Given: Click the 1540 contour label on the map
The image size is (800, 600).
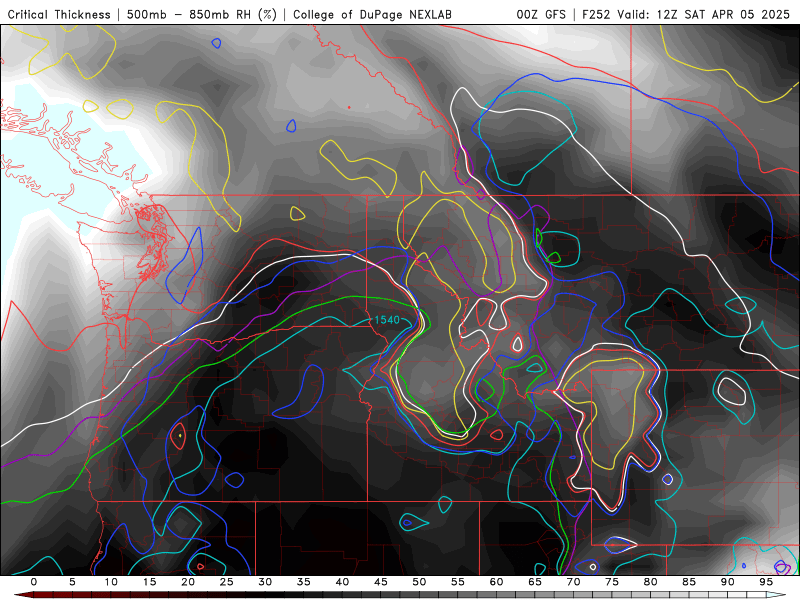Looking at the screenshot, I should pyautogui.click(x=387, y=320).
